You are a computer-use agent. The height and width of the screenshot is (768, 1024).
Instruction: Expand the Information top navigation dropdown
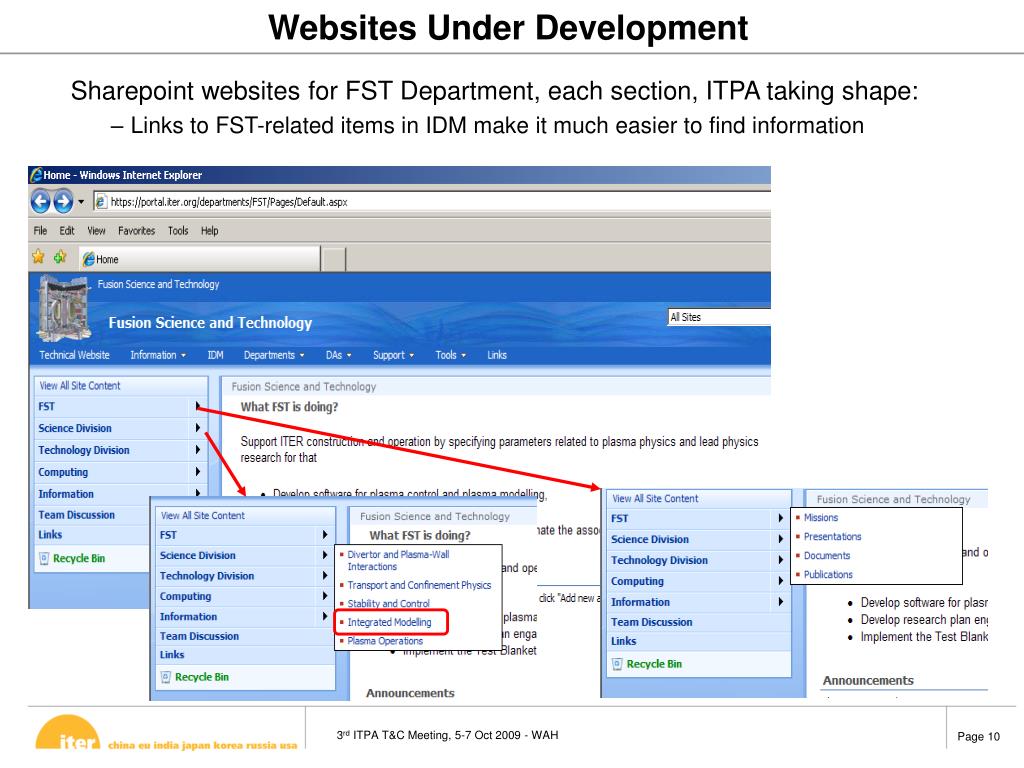pos(158,355)
